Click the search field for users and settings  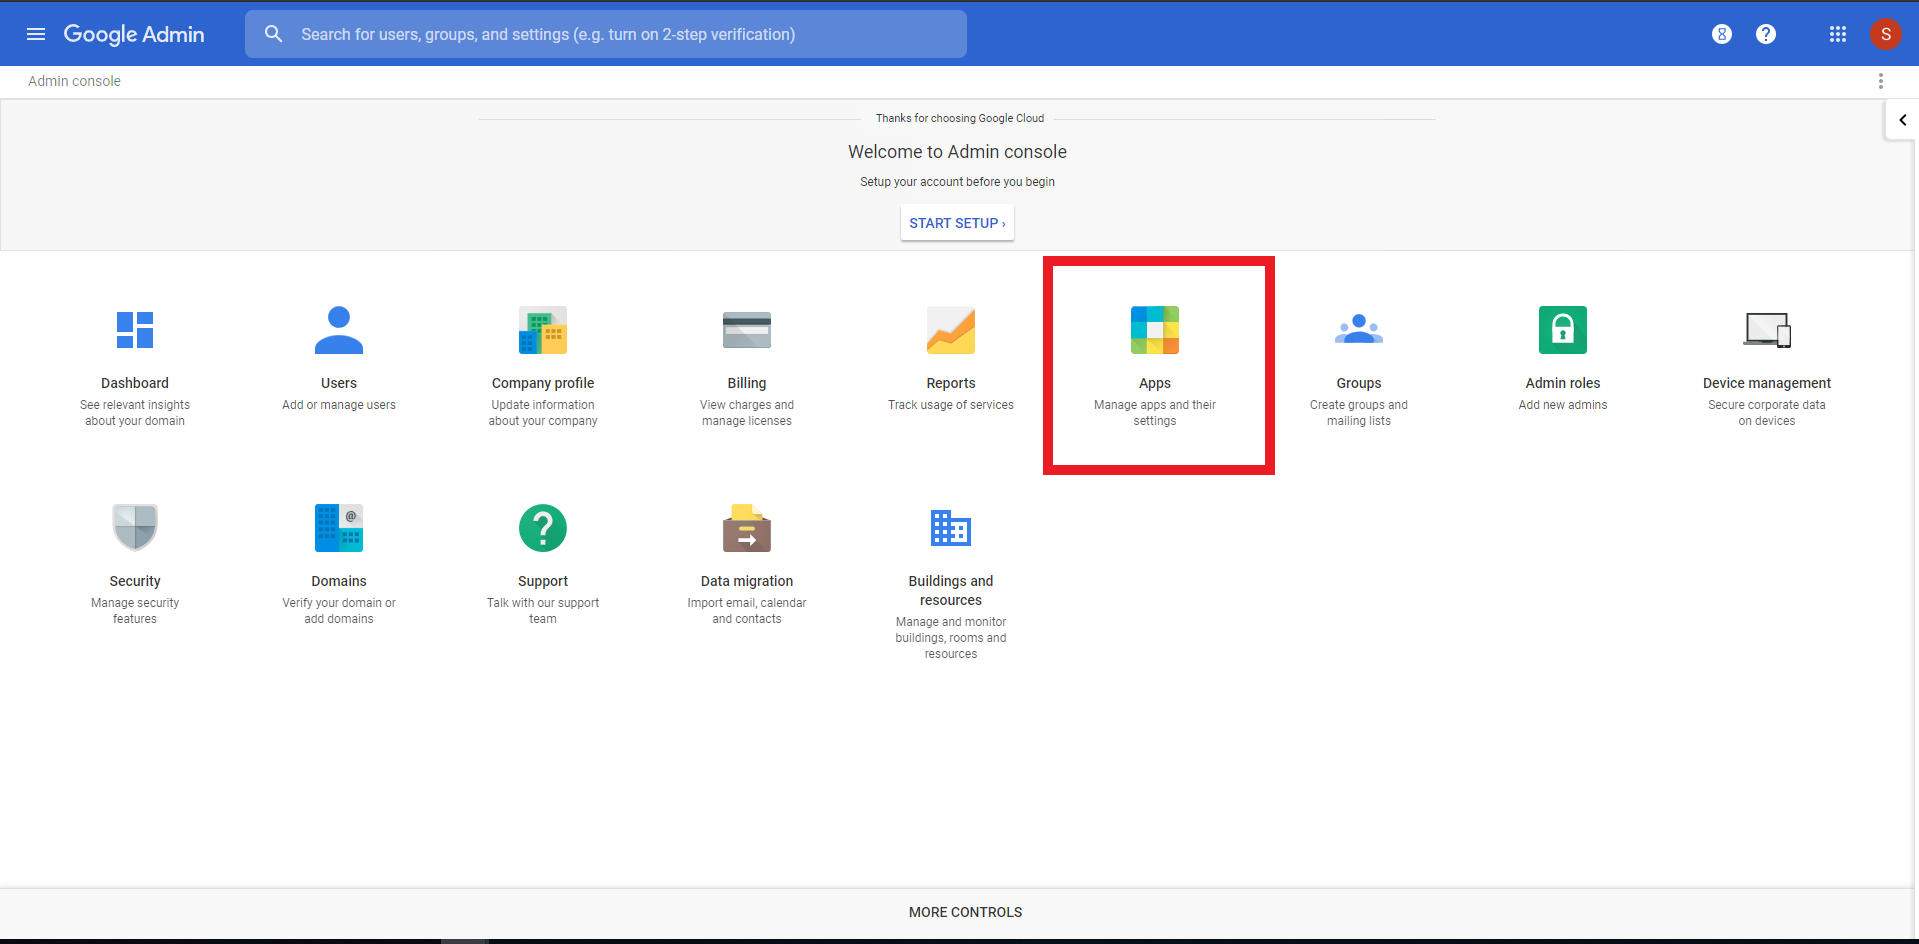(620, 34)
